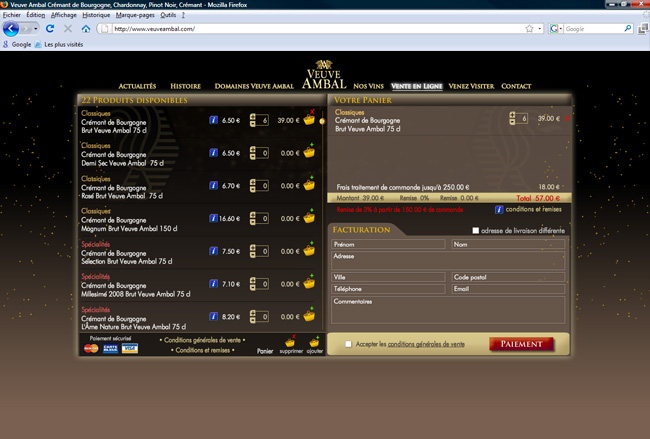650x439 pixels.
Task: Open the Venez Visiter page
Action: (471, 86)
